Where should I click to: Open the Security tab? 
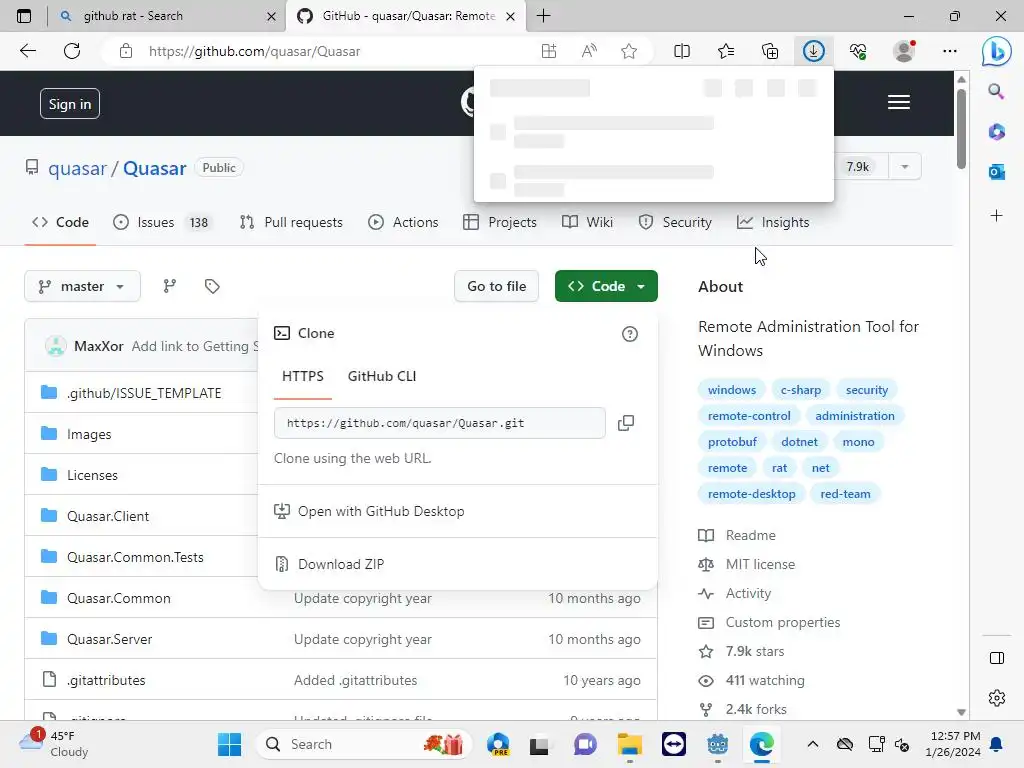675,223
